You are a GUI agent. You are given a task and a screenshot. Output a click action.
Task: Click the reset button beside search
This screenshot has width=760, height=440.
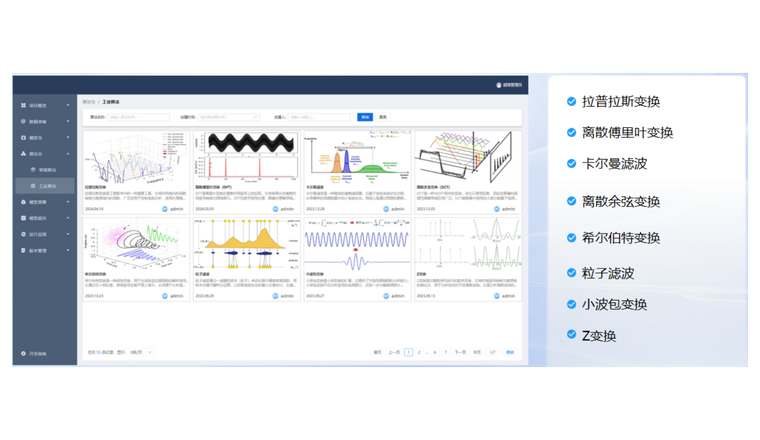point(383,117)
